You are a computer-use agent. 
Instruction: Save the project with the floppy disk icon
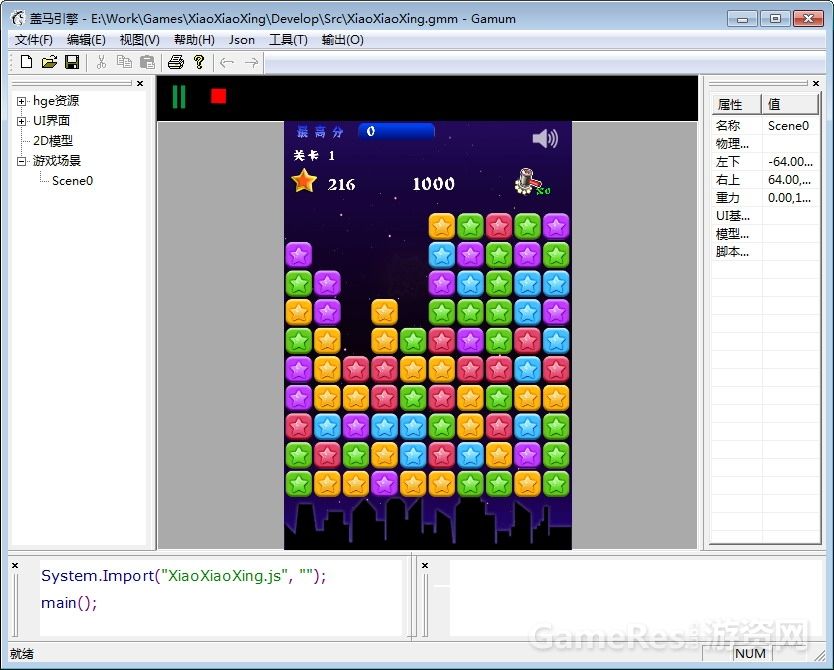point(72,62)
